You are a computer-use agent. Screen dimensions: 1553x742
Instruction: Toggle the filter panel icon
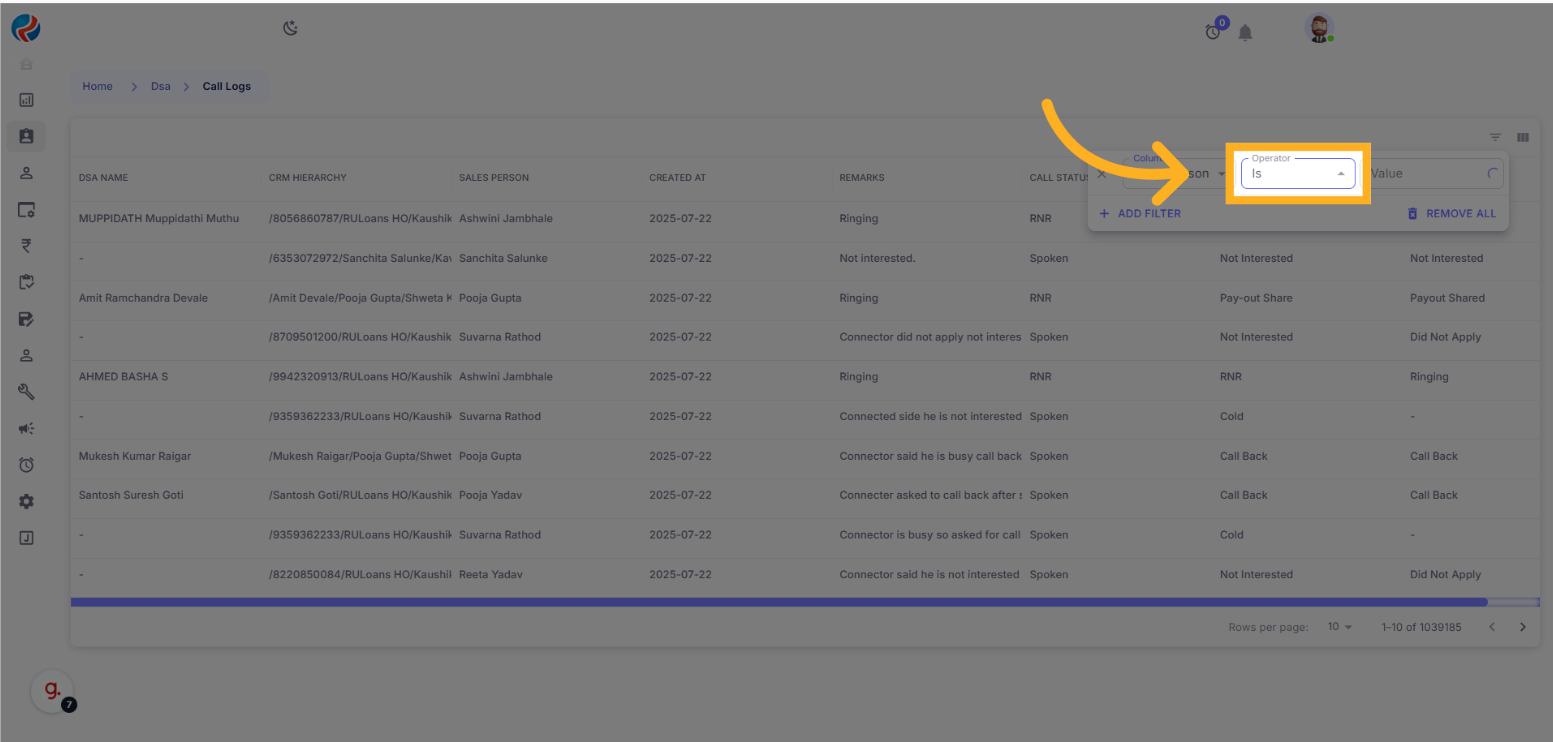pos(1495,138)
